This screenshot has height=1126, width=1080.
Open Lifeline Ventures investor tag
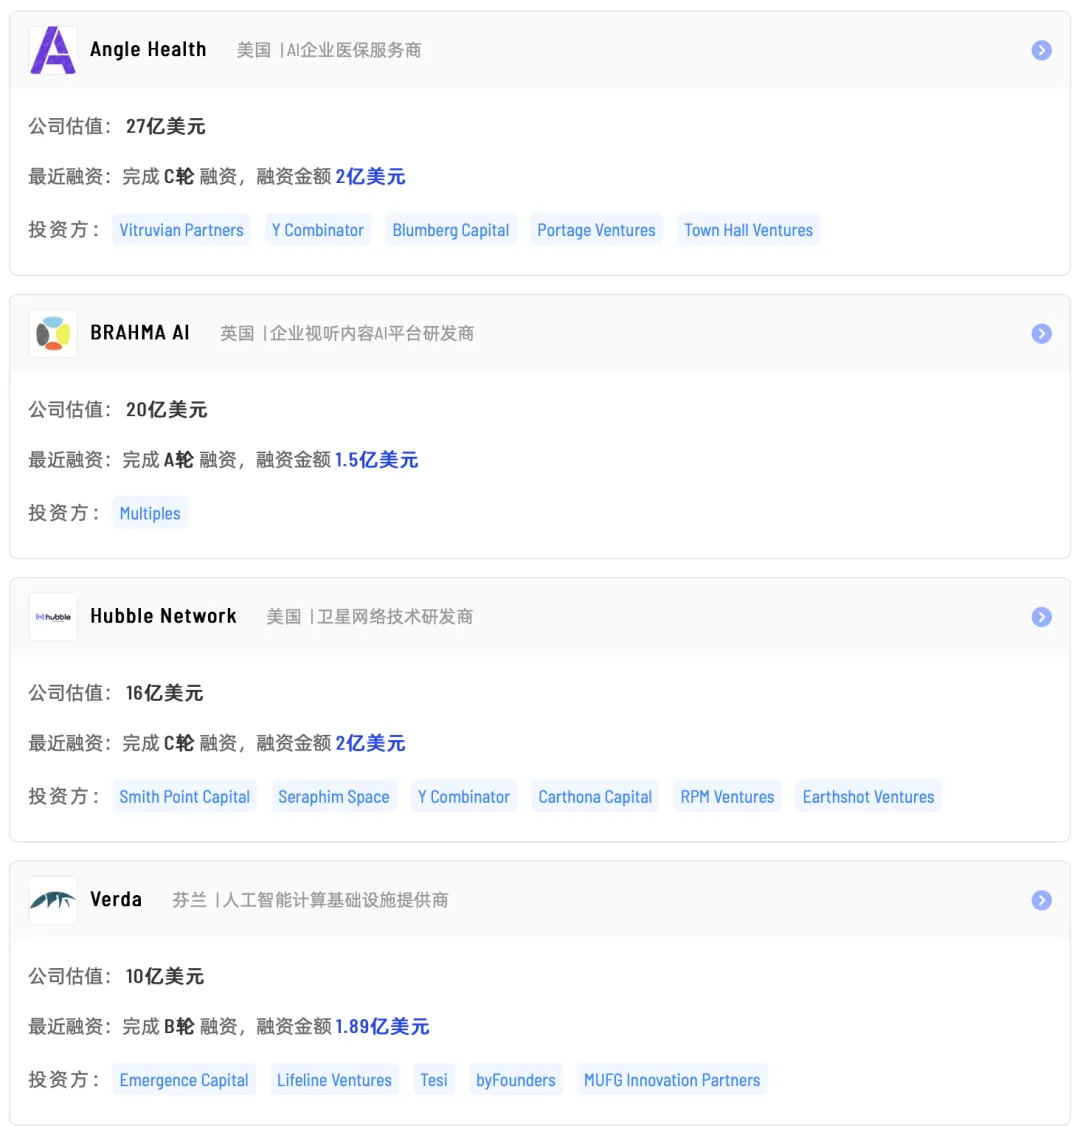pos(335,1080)
